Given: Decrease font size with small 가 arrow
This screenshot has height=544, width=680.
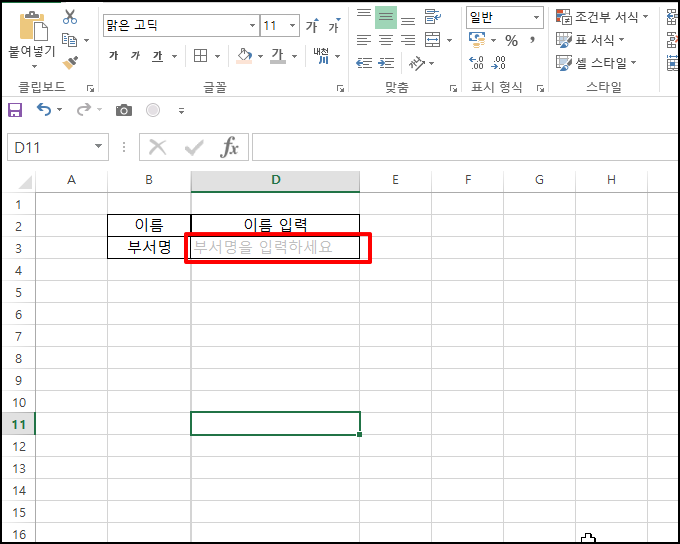Looking at the screenshot, I should [x=334, y=26].
